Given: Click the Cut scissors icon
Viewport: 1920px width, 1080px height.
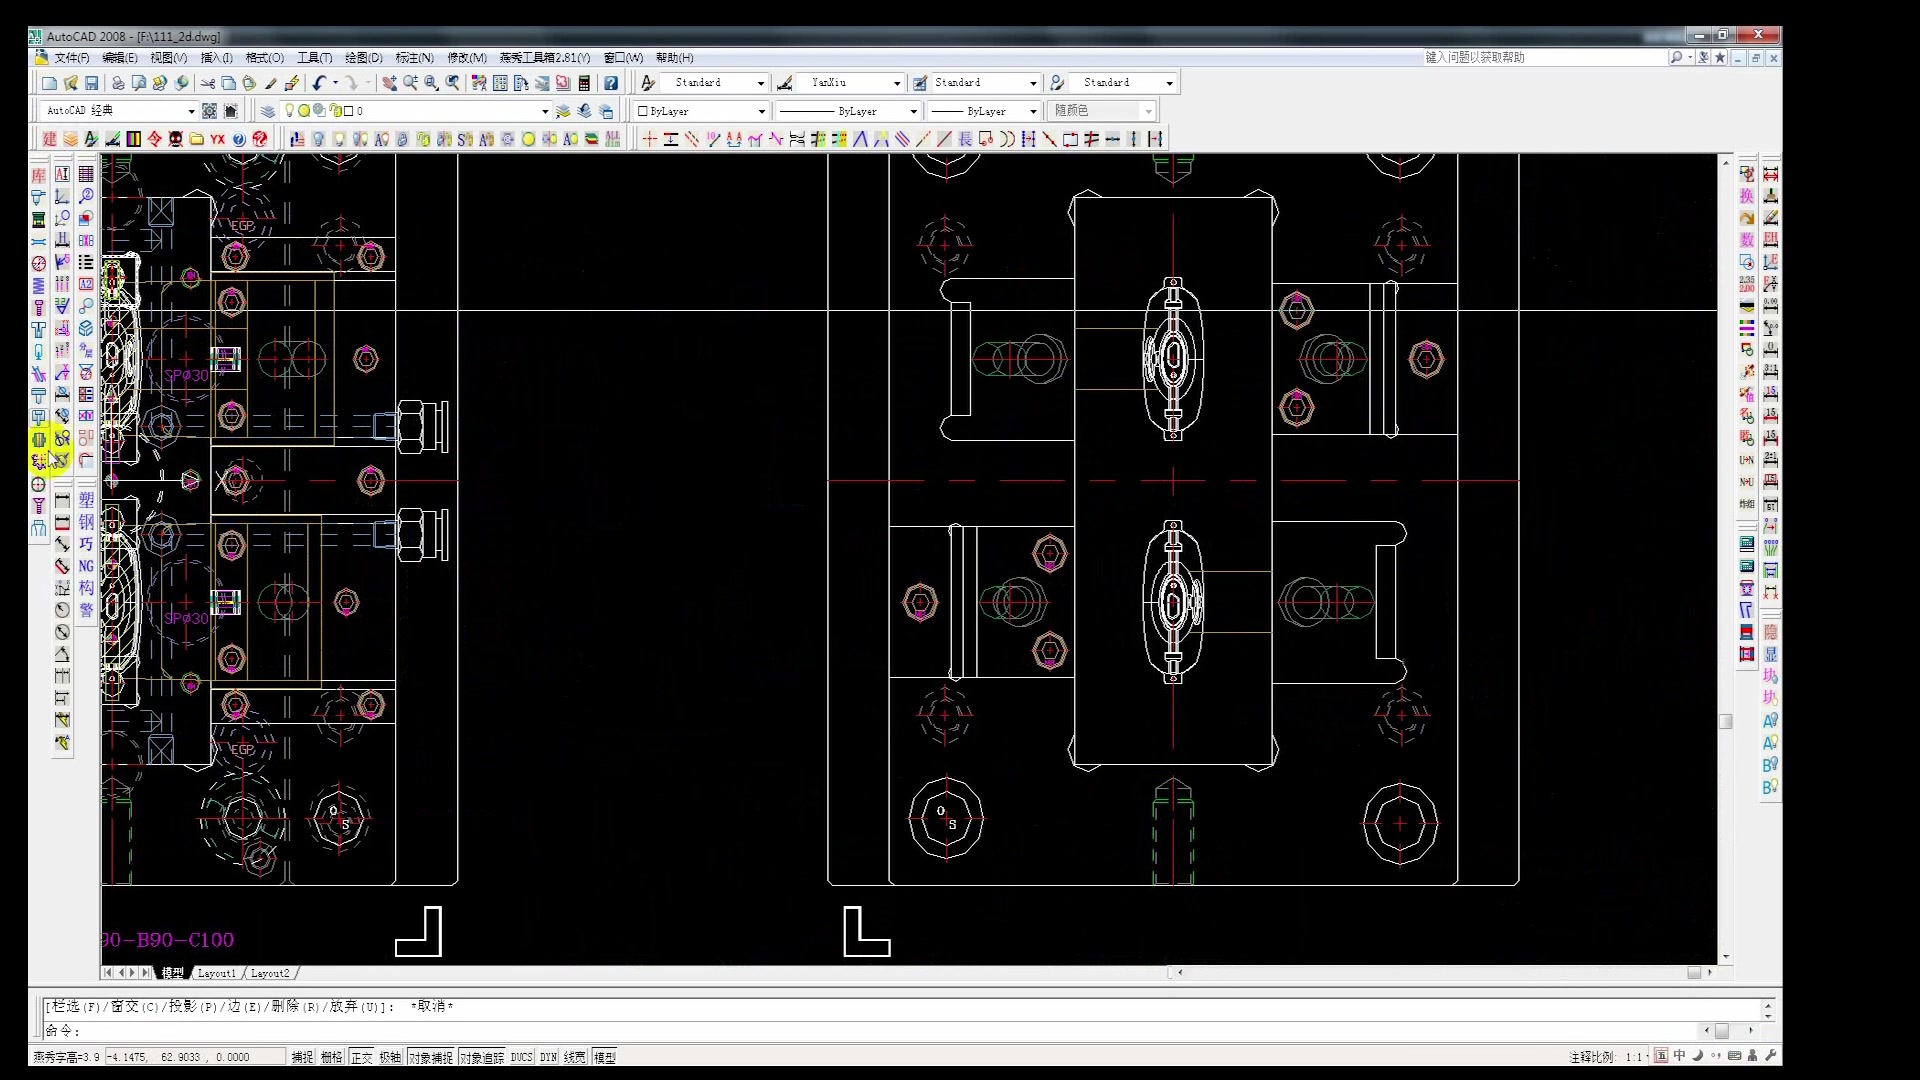Looking at the screenshot, I should (207, 83).
